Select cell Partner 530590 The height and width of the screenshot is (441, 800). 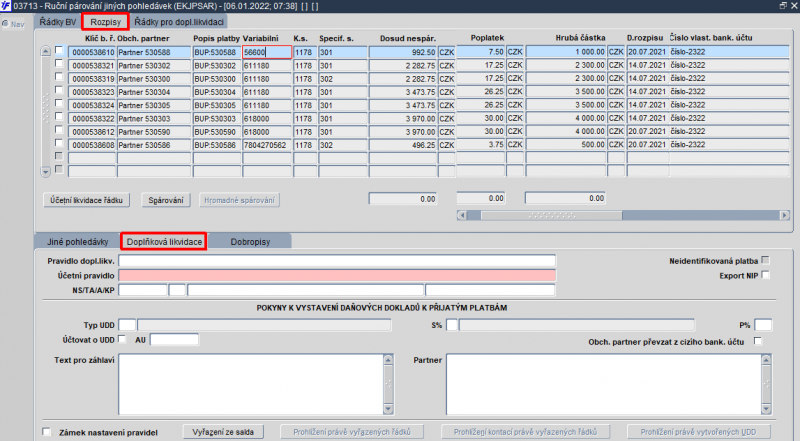click(154, 132)
